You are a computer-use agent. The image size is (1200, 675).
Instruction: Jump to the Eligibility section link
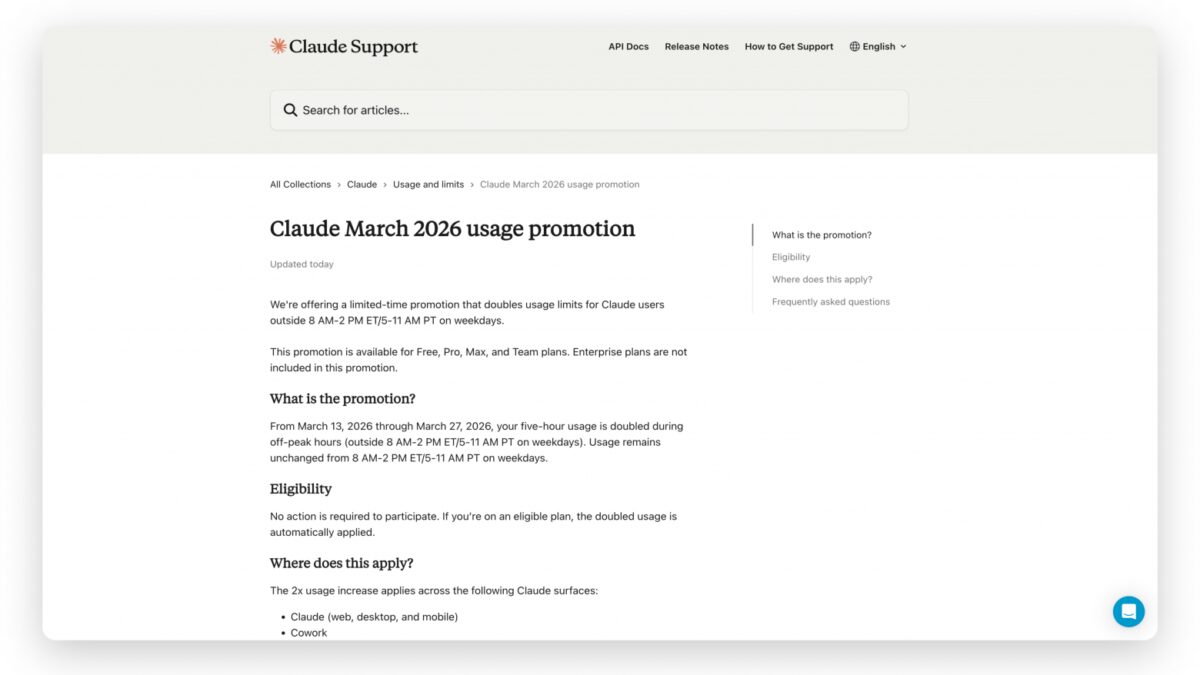click(x=791, y=256)
